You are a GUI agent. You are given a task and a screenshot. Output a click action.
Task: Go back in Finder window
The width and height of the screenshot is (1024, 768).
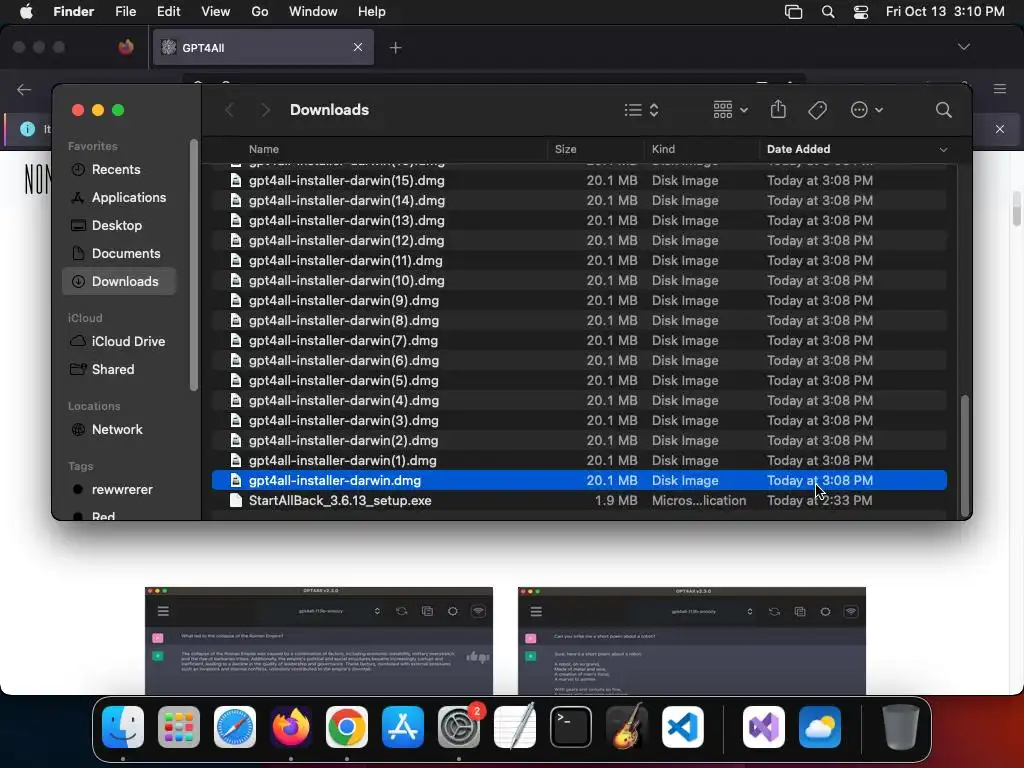pos(229,110)
